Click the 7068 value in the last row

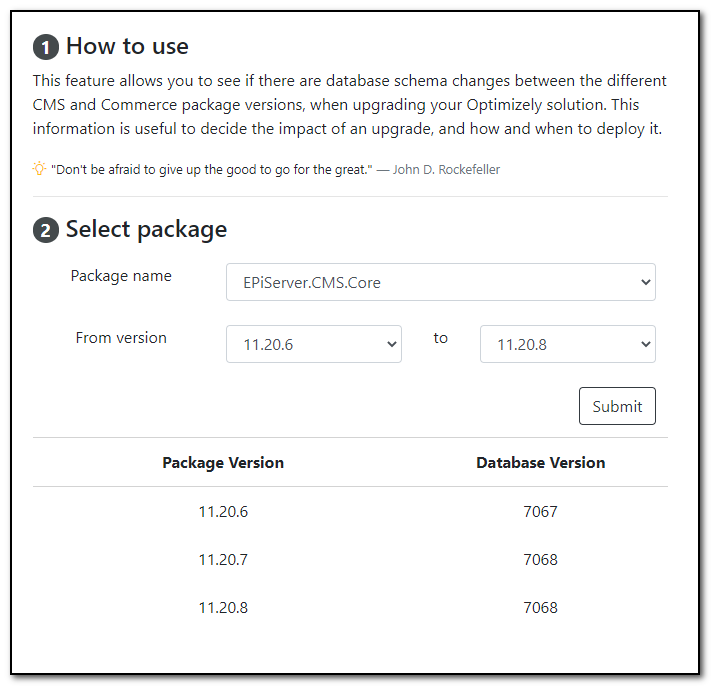540,608
